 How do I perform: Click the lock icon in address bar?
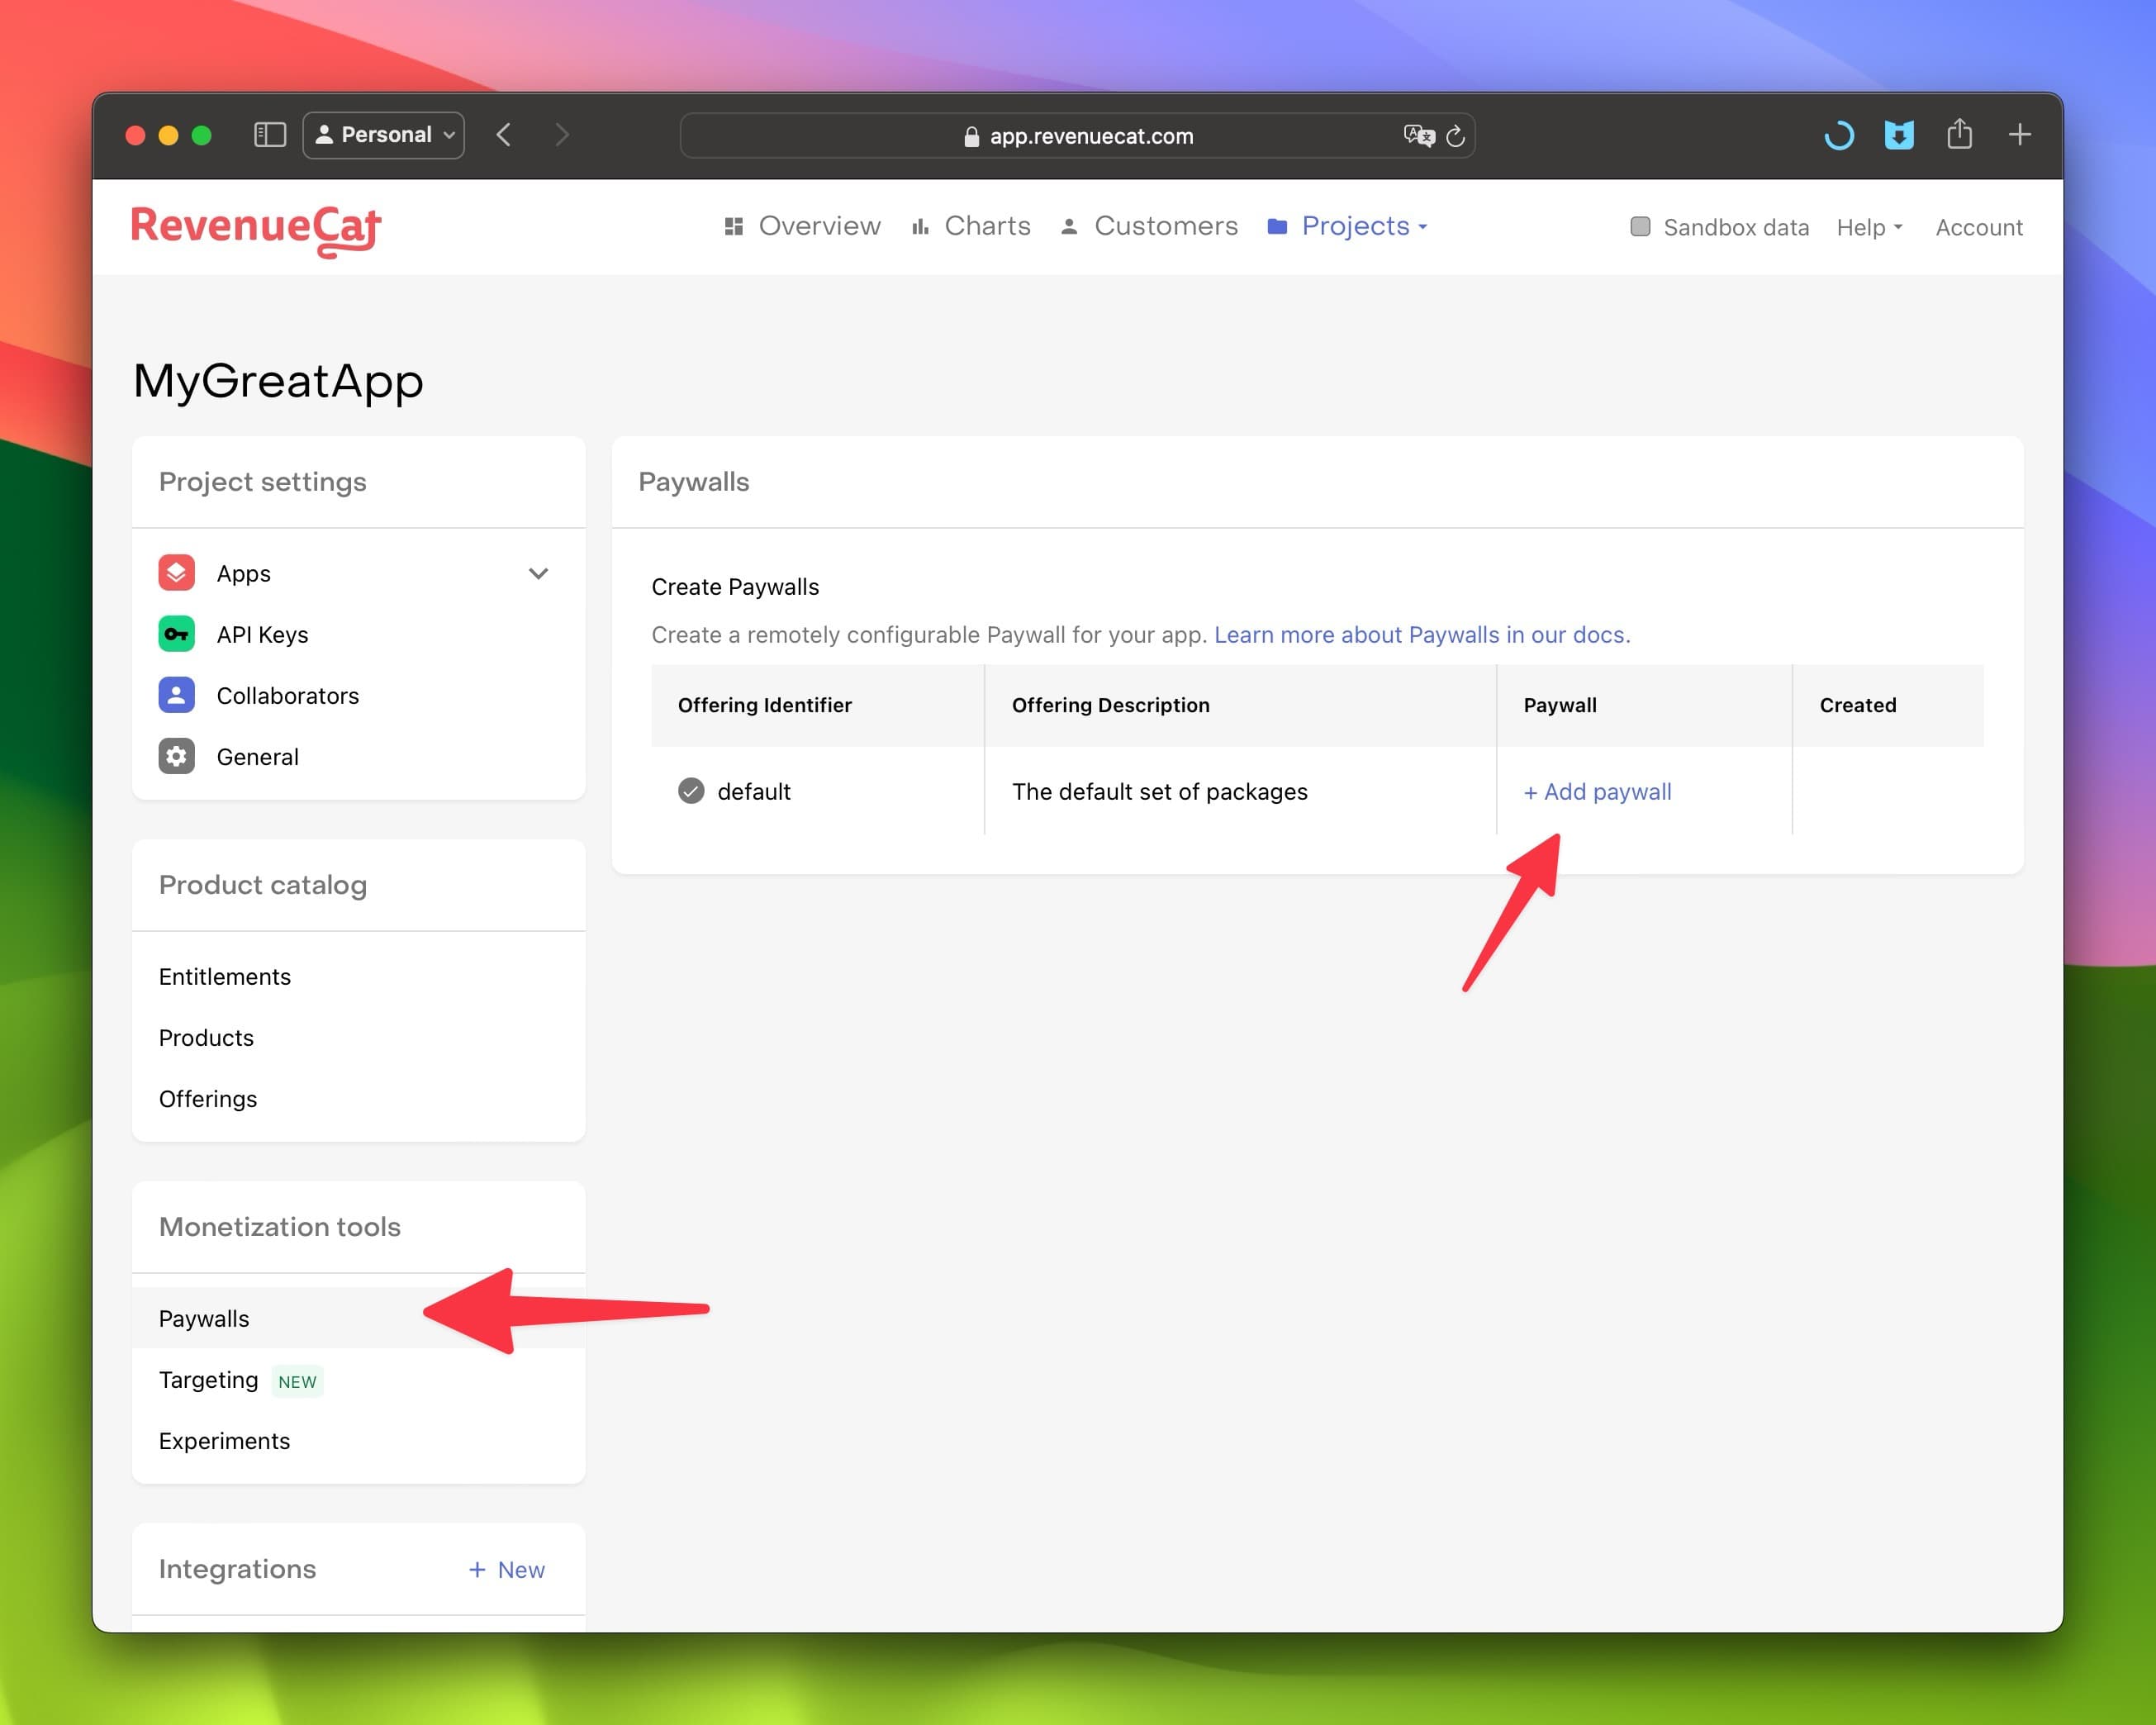pos(971,137)
